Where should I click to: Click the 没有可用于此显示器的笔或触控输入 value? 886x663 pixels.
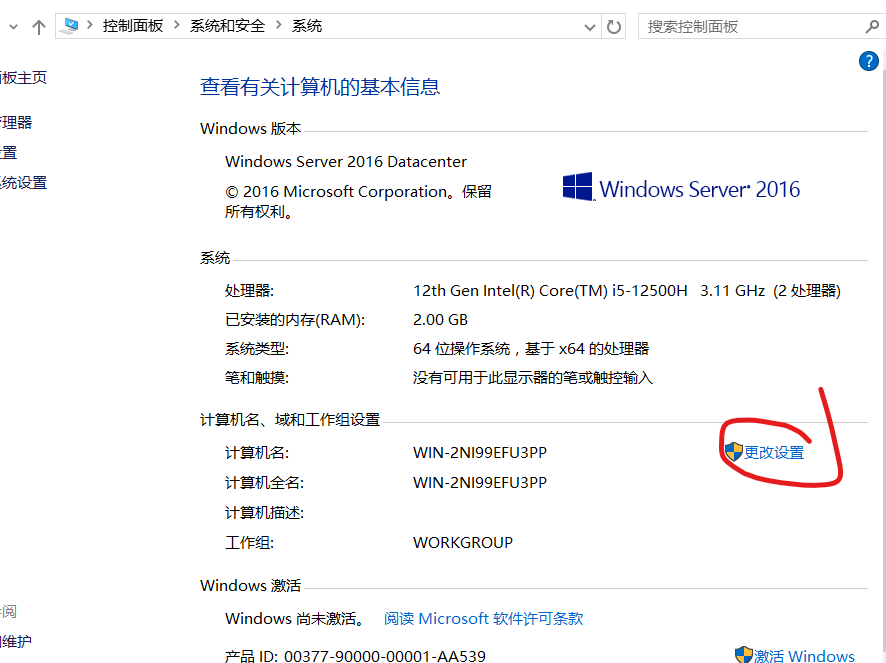[x=533, y=378]
